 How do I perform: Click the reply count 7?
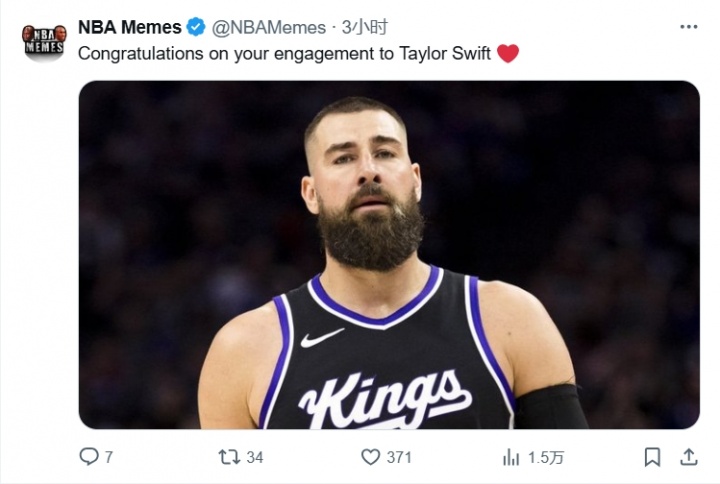pyautogui.click(x=109, y=458)
